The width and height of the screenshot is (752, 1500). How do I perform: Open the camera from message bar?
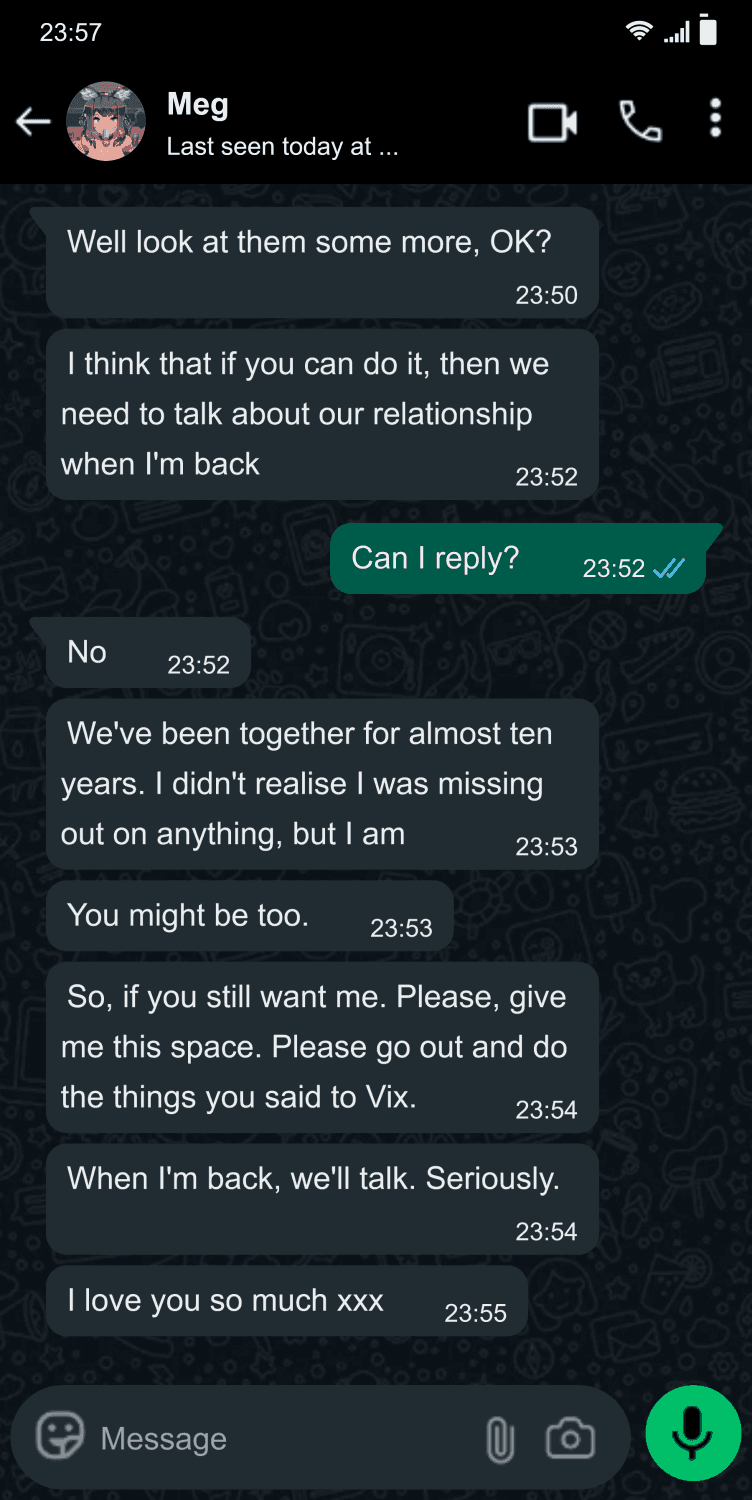tap(570, 1439)
